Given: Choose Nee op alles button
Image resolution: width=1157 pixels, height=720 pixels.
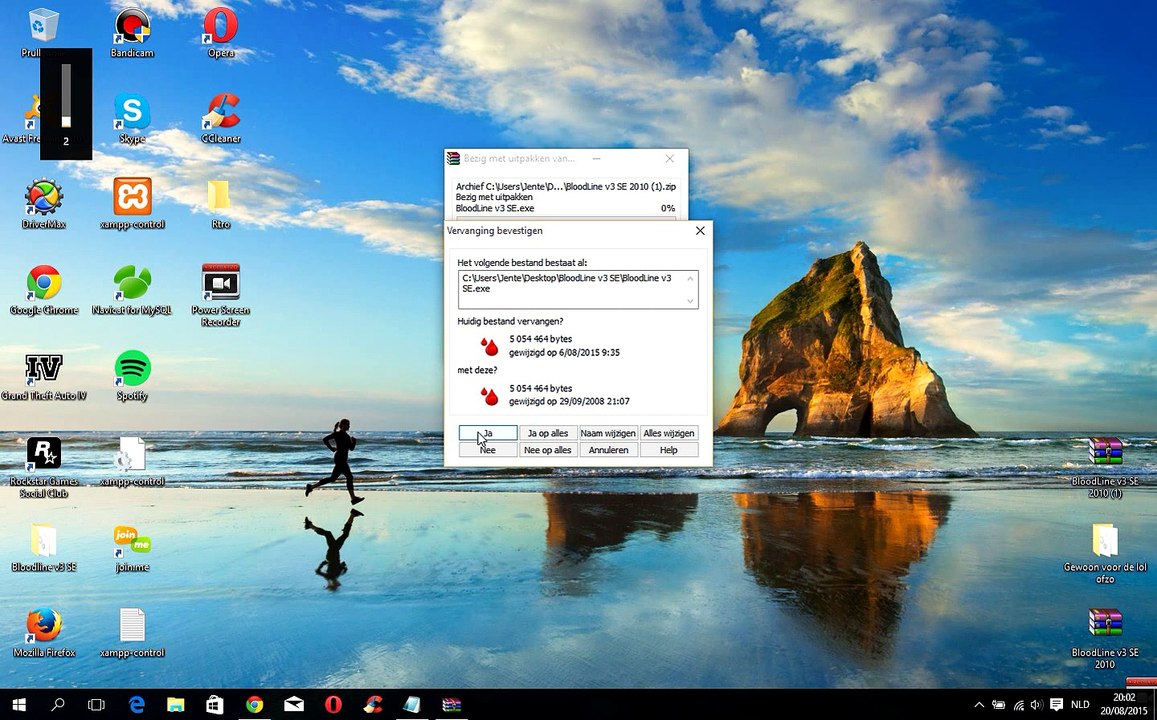Looking at the screenshot, I should pyautogui.click(x=548, y=450).
